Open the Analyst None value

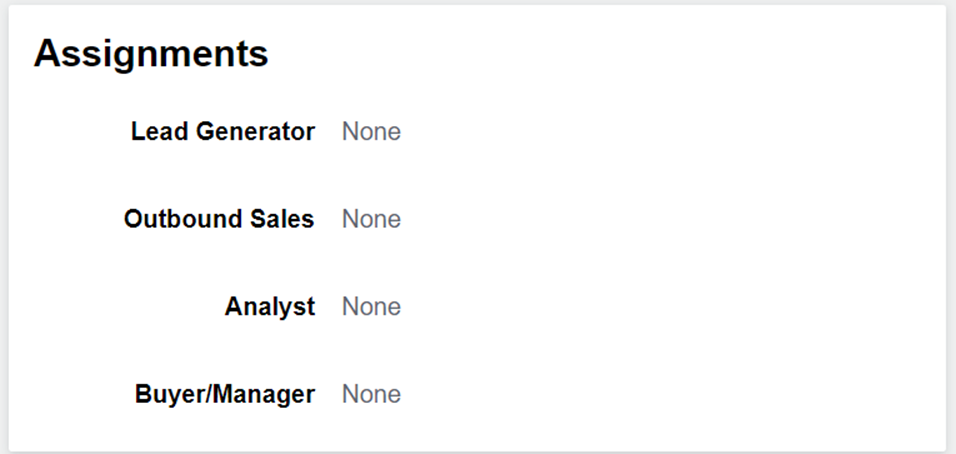pos(371,307)
